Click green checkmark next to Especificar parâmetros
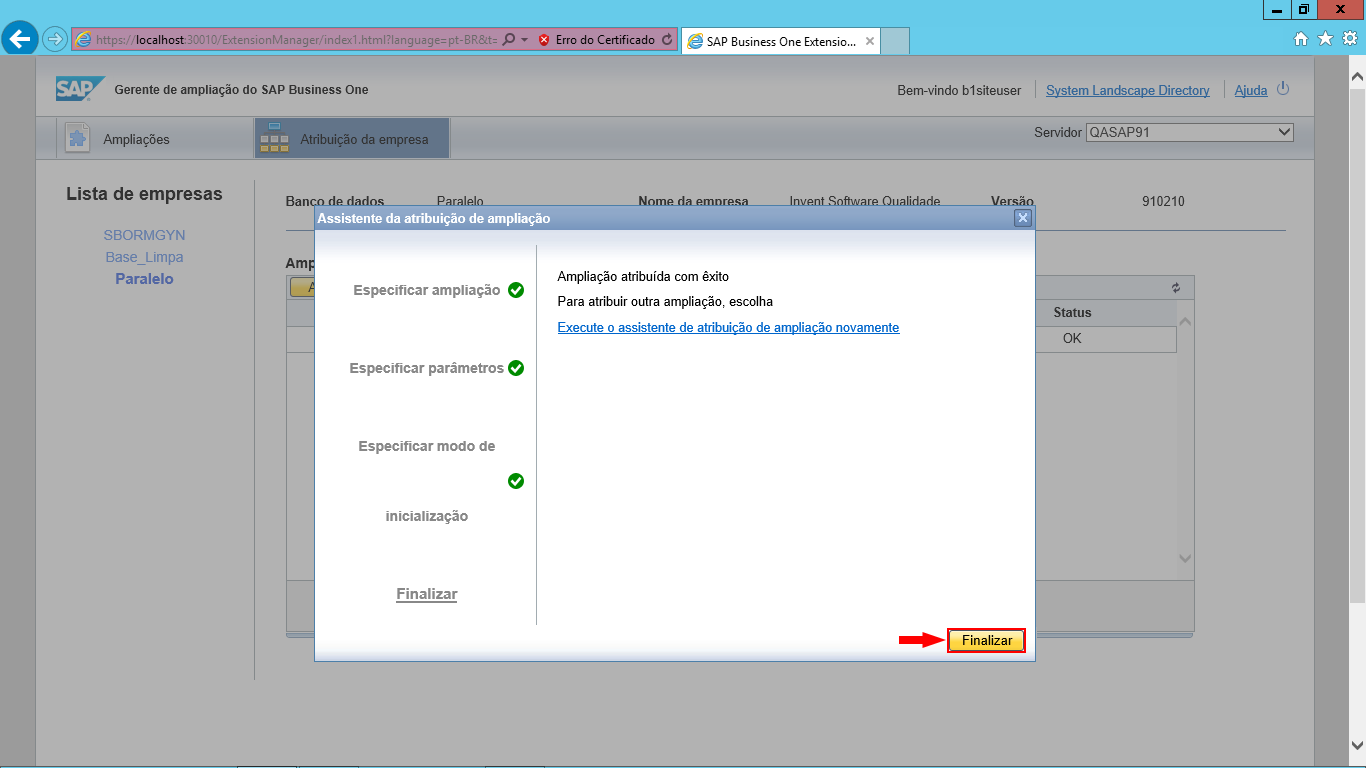The image size is (1366, 768). click(516, 368)
